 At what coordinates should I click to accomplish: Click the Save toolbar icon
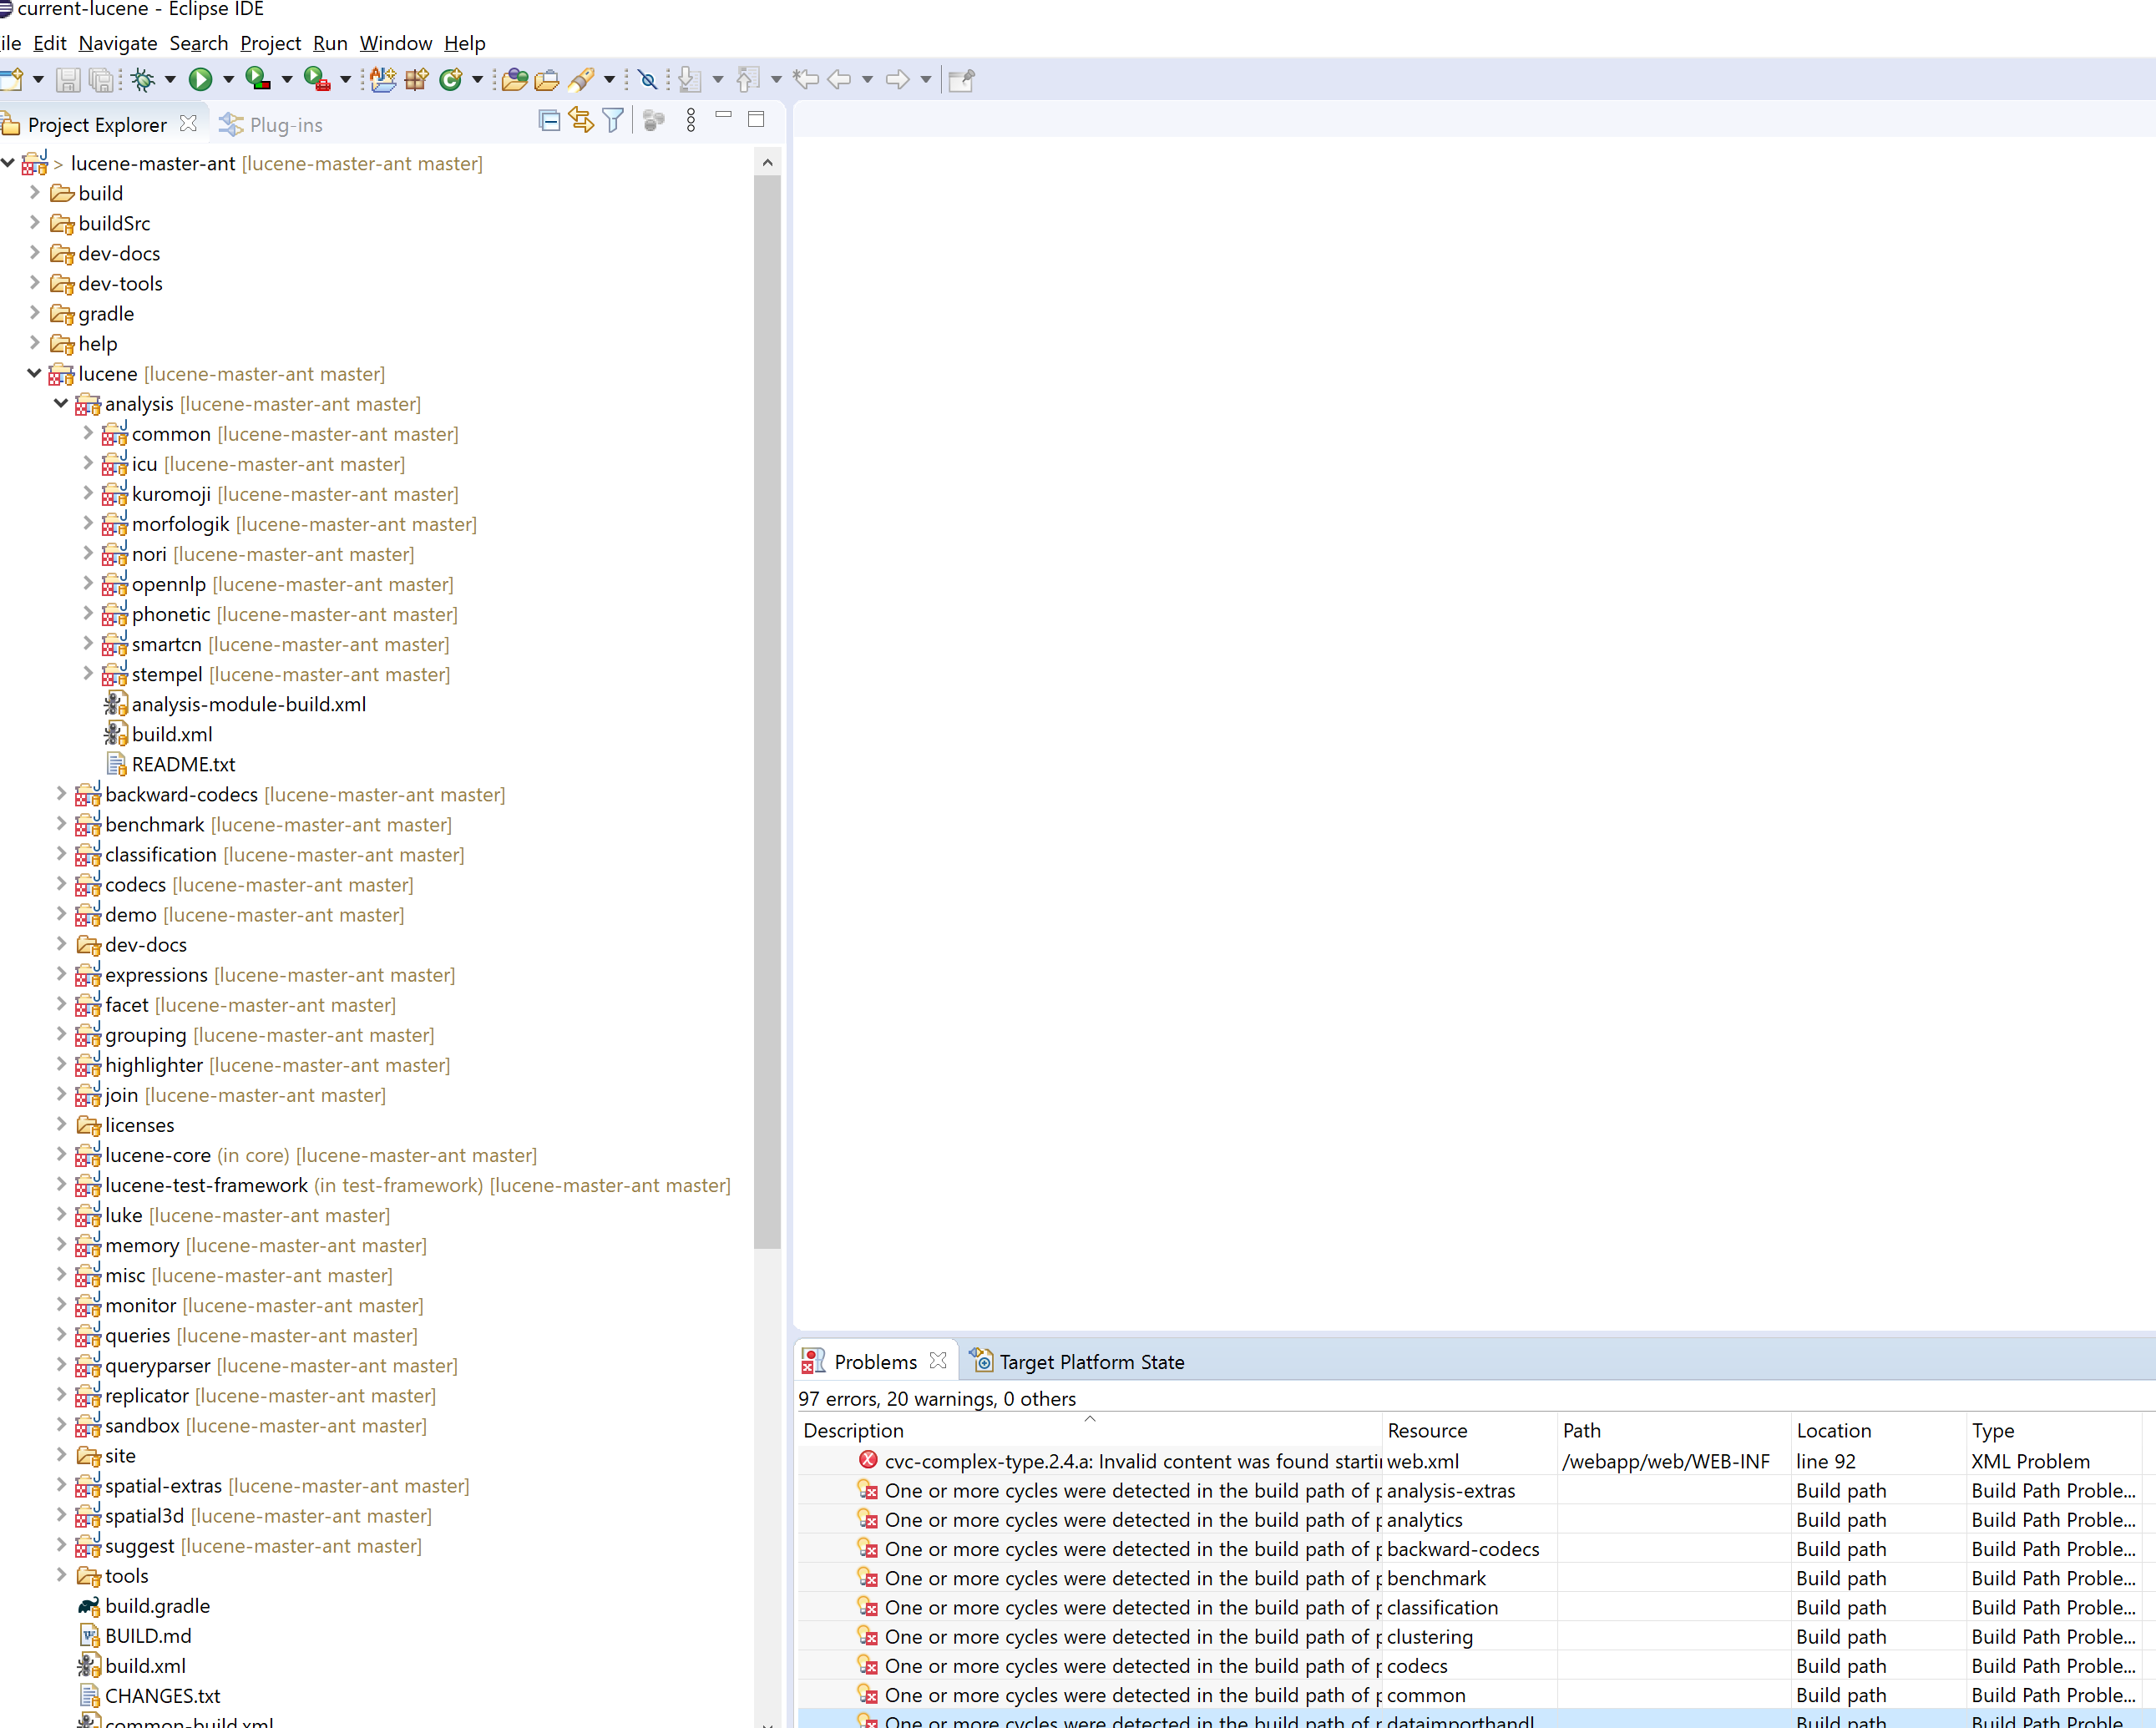68,80
